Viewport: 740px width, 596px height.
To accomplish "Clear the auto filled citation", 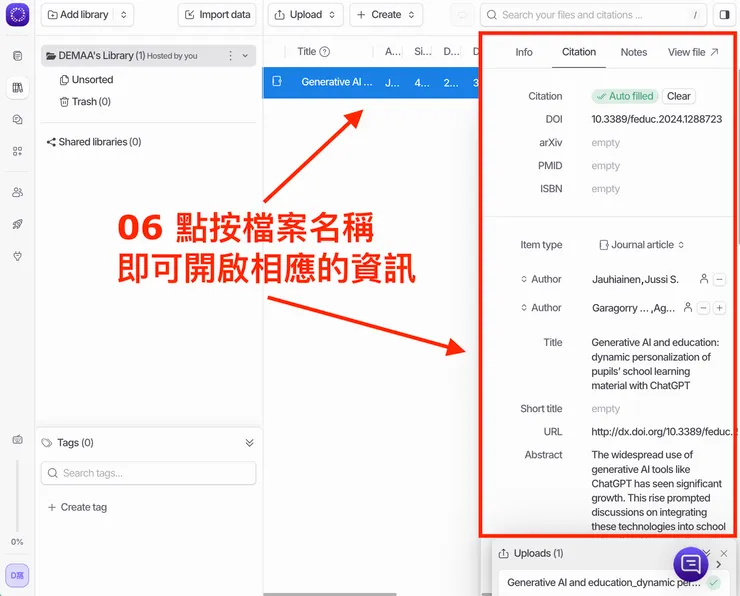I will (679, 96).
